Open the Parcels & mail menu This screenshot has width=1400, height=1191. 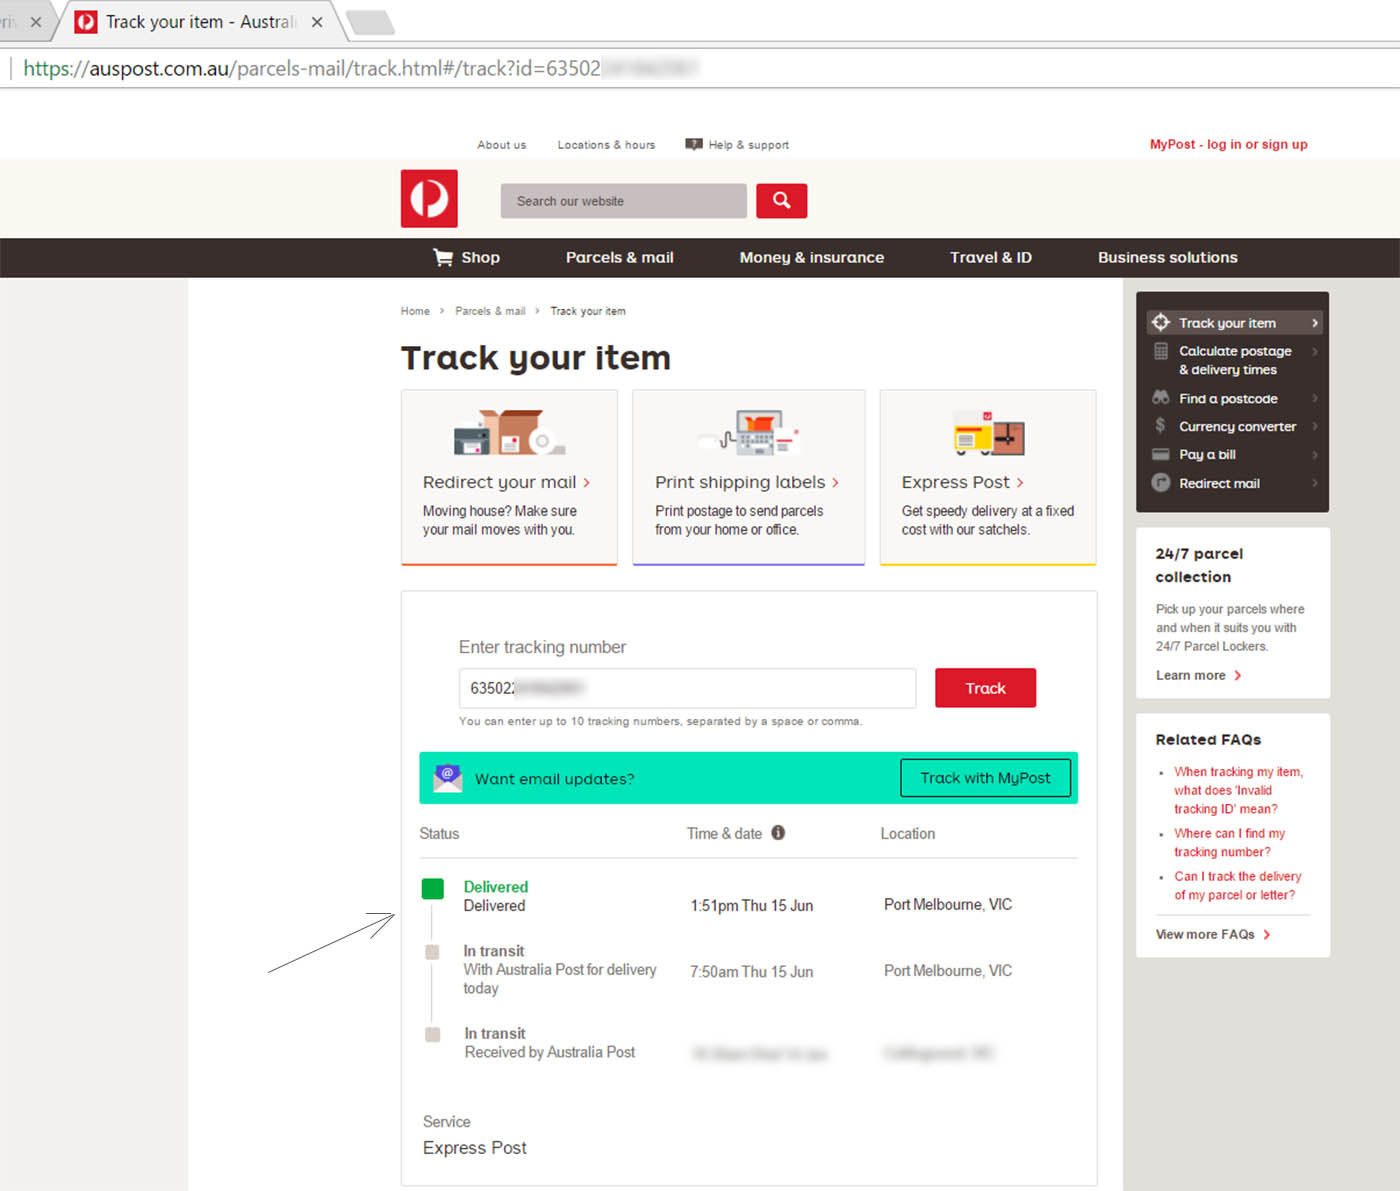pyautogui.click(x=619, y=257)
